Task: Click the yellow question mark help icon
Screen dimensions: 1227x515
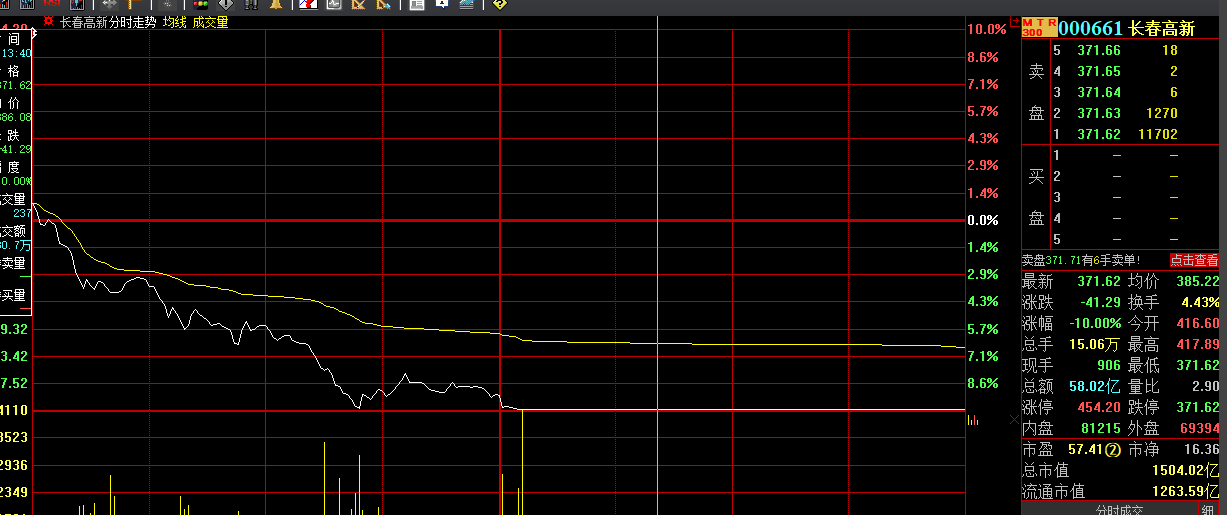Action: [500, 4]
